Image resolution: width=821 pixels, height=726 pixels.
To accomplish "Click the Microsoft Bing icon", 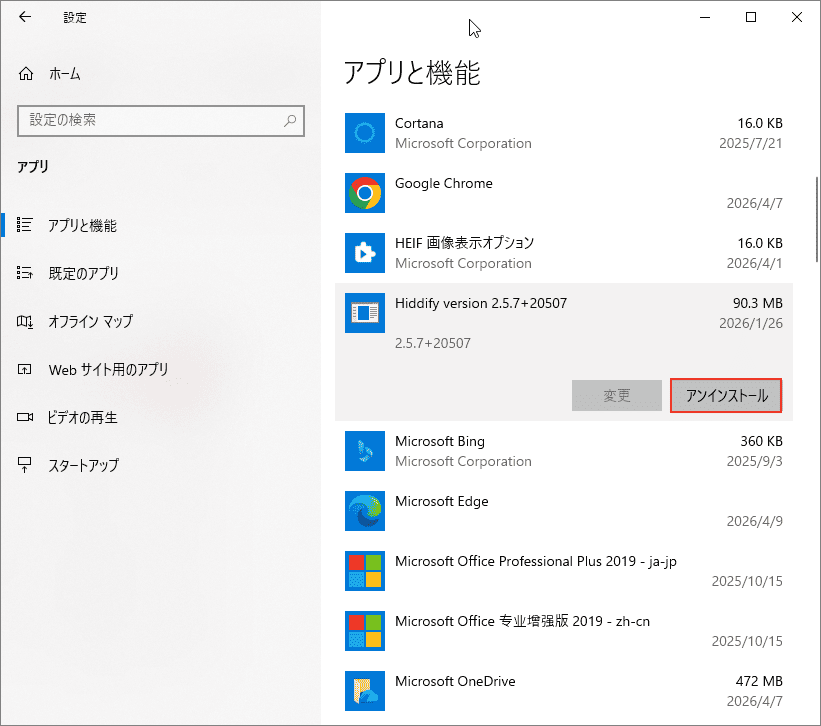I will pyautogui.click(x=364, y=451).
